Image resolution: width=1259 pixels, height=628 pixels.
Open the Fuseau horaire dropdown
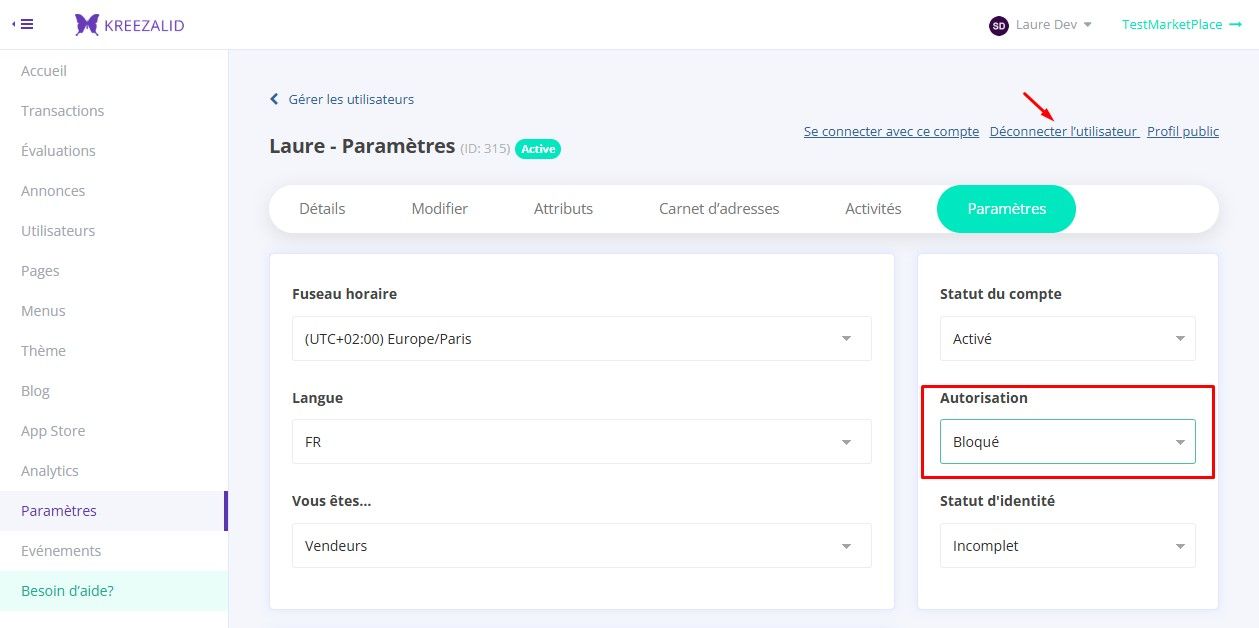point(581,339)
